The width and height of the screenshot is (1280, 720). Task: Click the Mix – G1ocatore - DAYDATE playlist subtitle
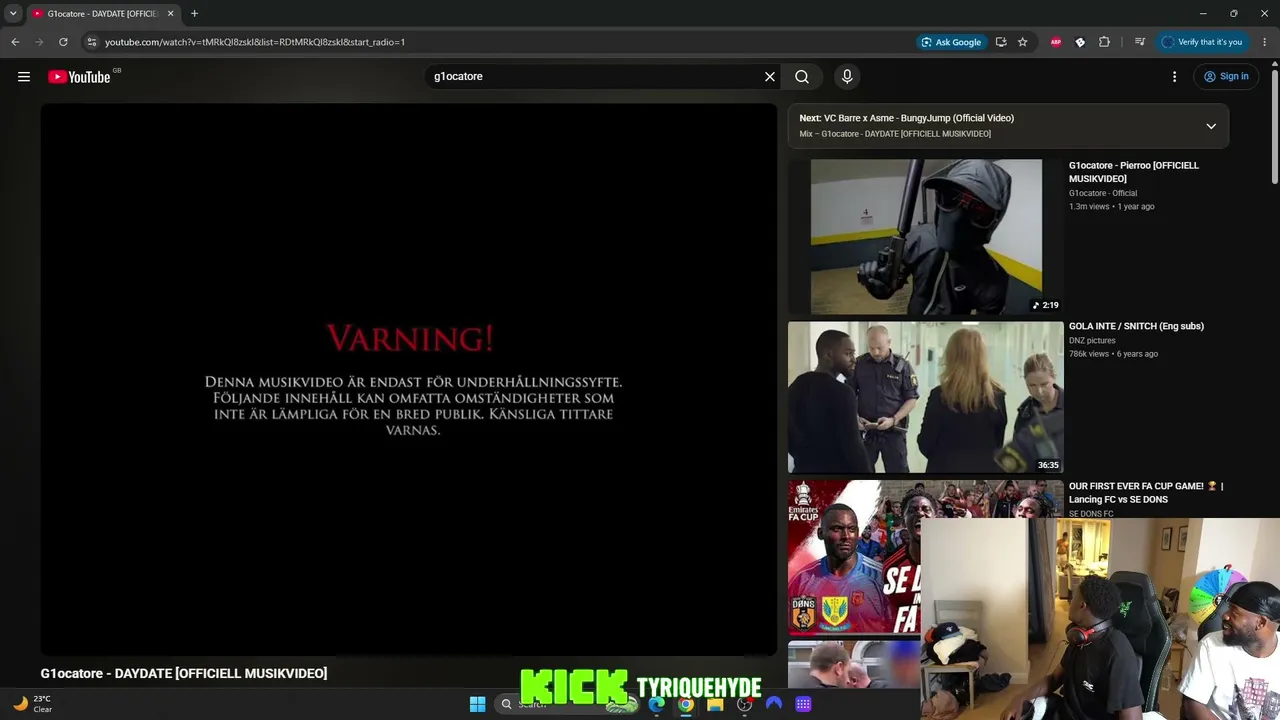(895, 134)
